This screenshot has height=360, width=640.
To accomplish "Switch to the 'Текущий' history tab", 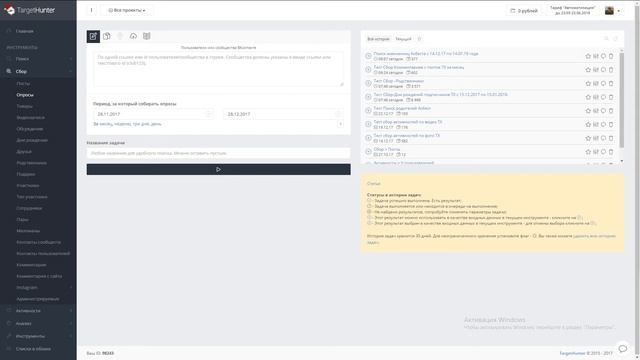I will [403, 39].
